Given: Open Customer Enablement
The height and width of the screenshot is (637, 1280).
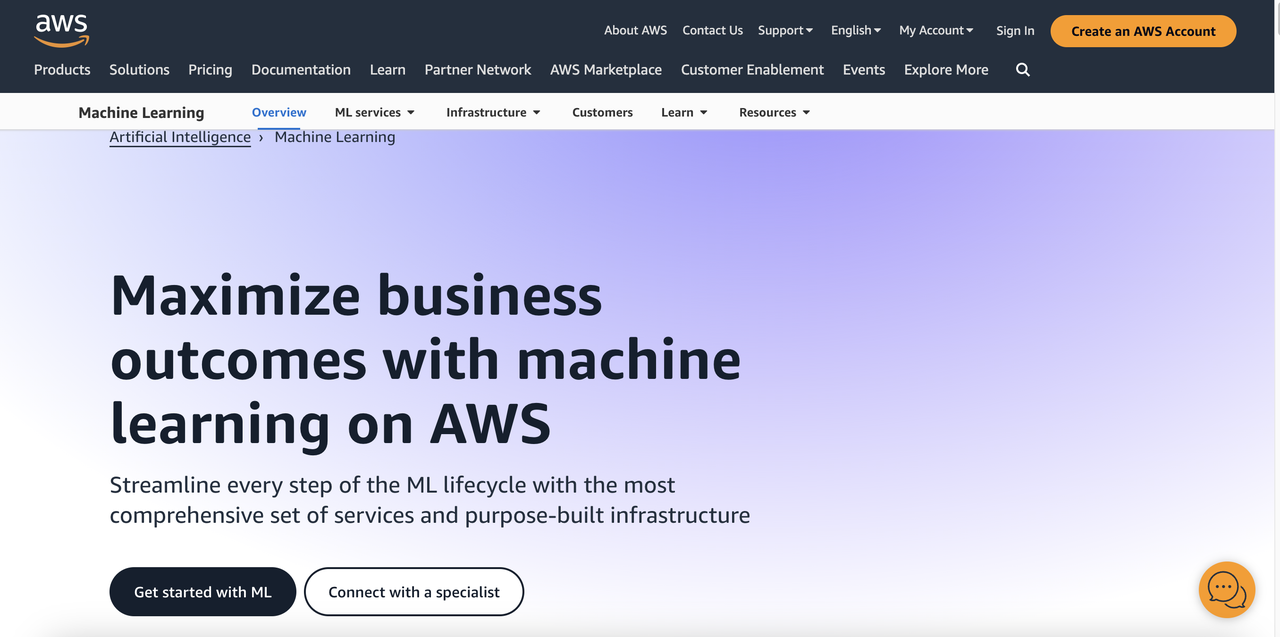Looking at the screenshot, I should (752, 70).
